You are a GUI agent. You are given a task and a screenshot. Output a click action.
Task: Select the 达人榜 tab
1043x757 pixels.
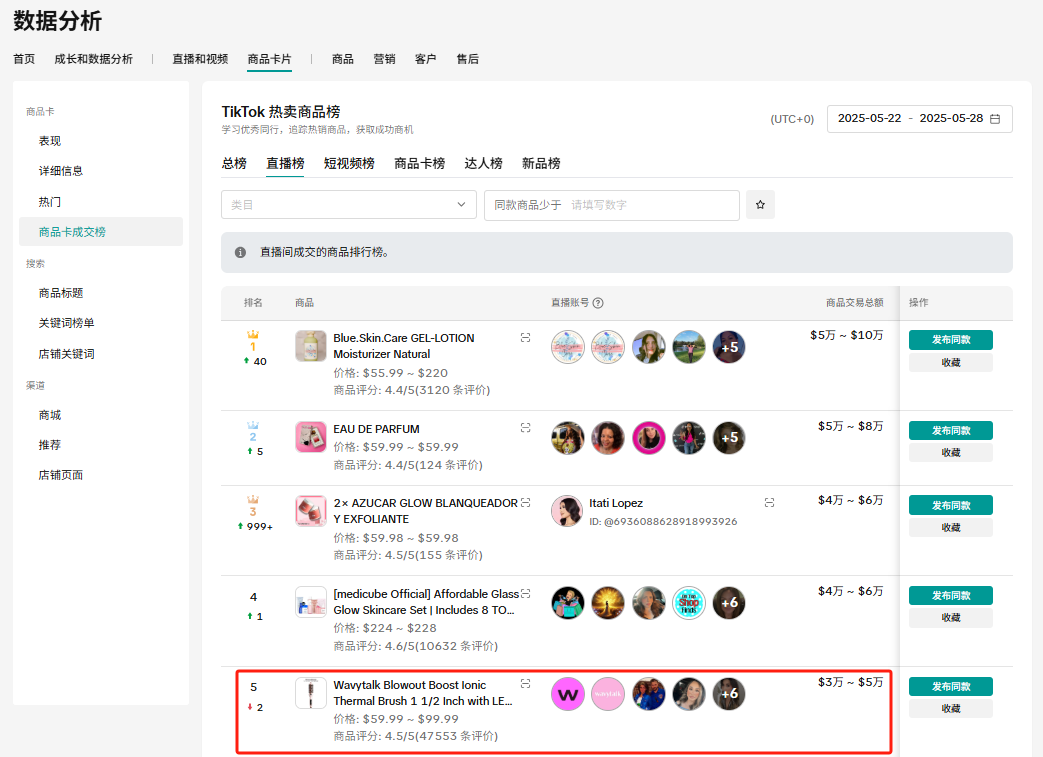point(483,163)
